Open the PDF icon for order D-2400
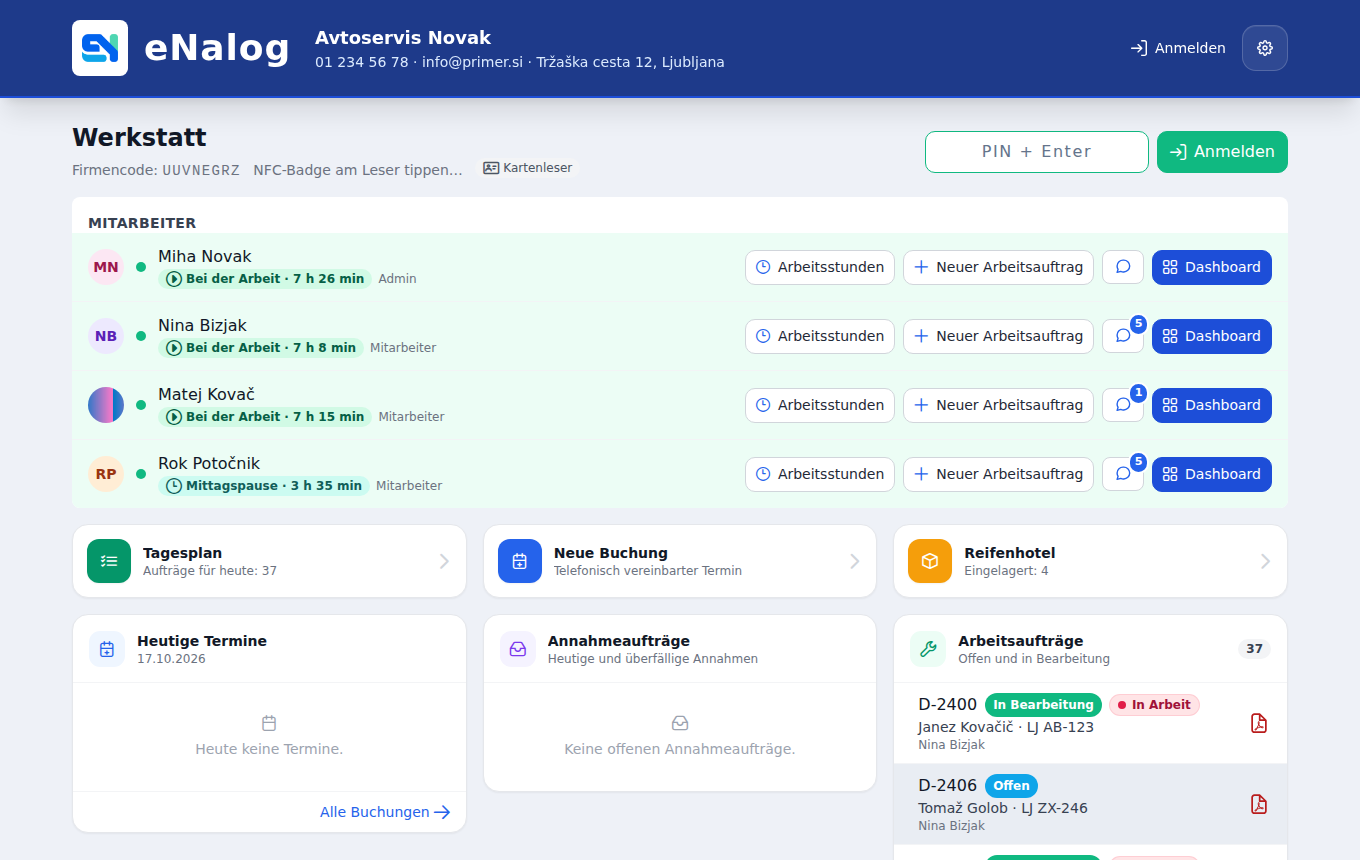Image resolution: width=1360 pixels, height=860 pixels. [x=1259, y=723]
